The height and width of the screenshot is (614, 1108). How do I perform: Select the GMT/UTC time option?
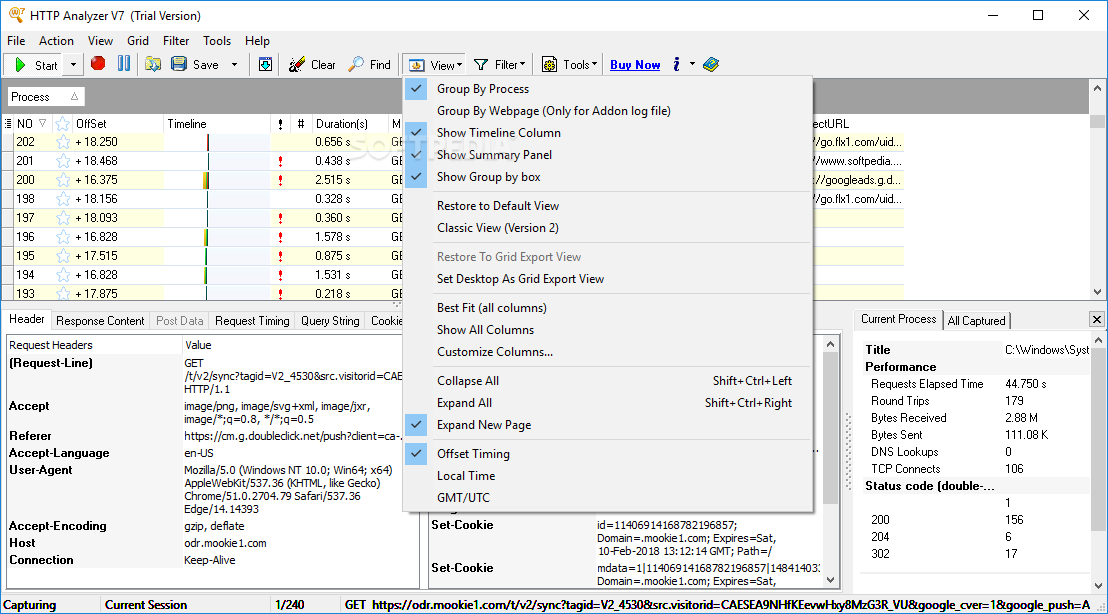pos(463,497)
